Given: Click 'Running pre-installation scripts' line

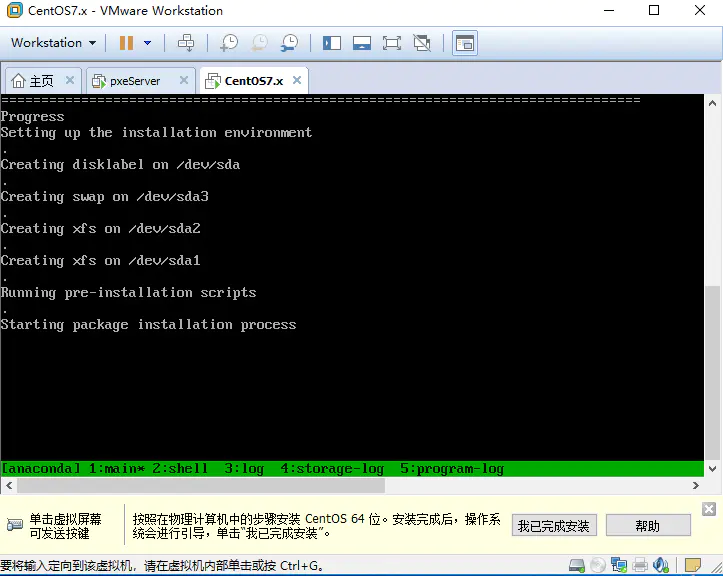Looking at the screenshot, I should pyautogui.click(x=128, y=293).
